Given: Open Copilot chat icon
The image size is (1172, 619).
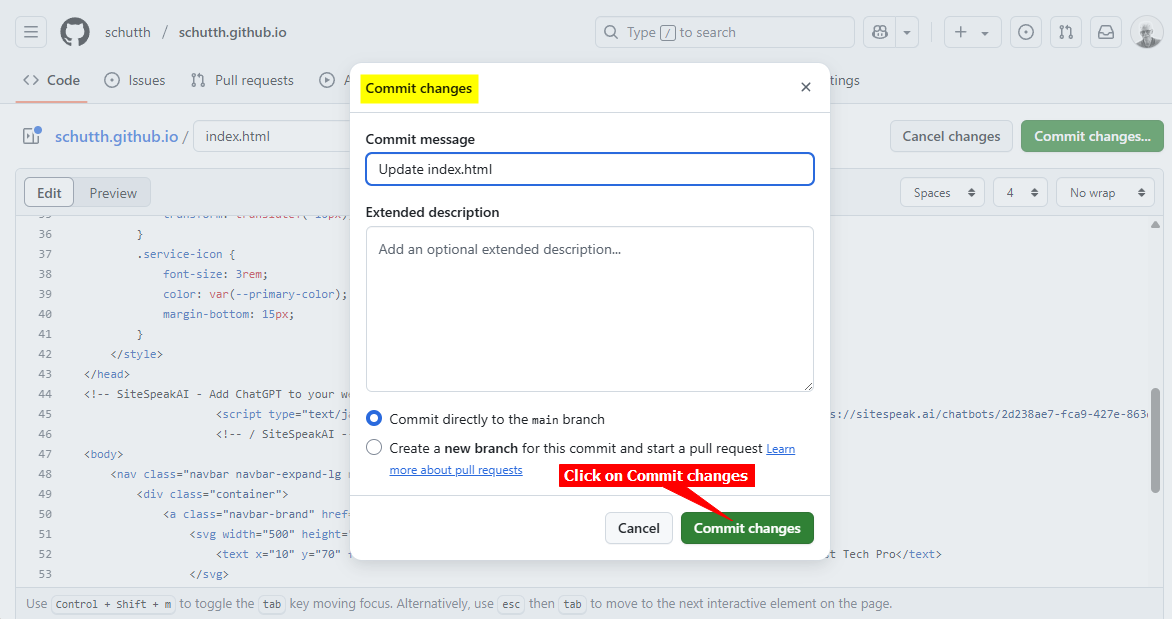Looking at the screenshot, I should (x=880, y=32).
